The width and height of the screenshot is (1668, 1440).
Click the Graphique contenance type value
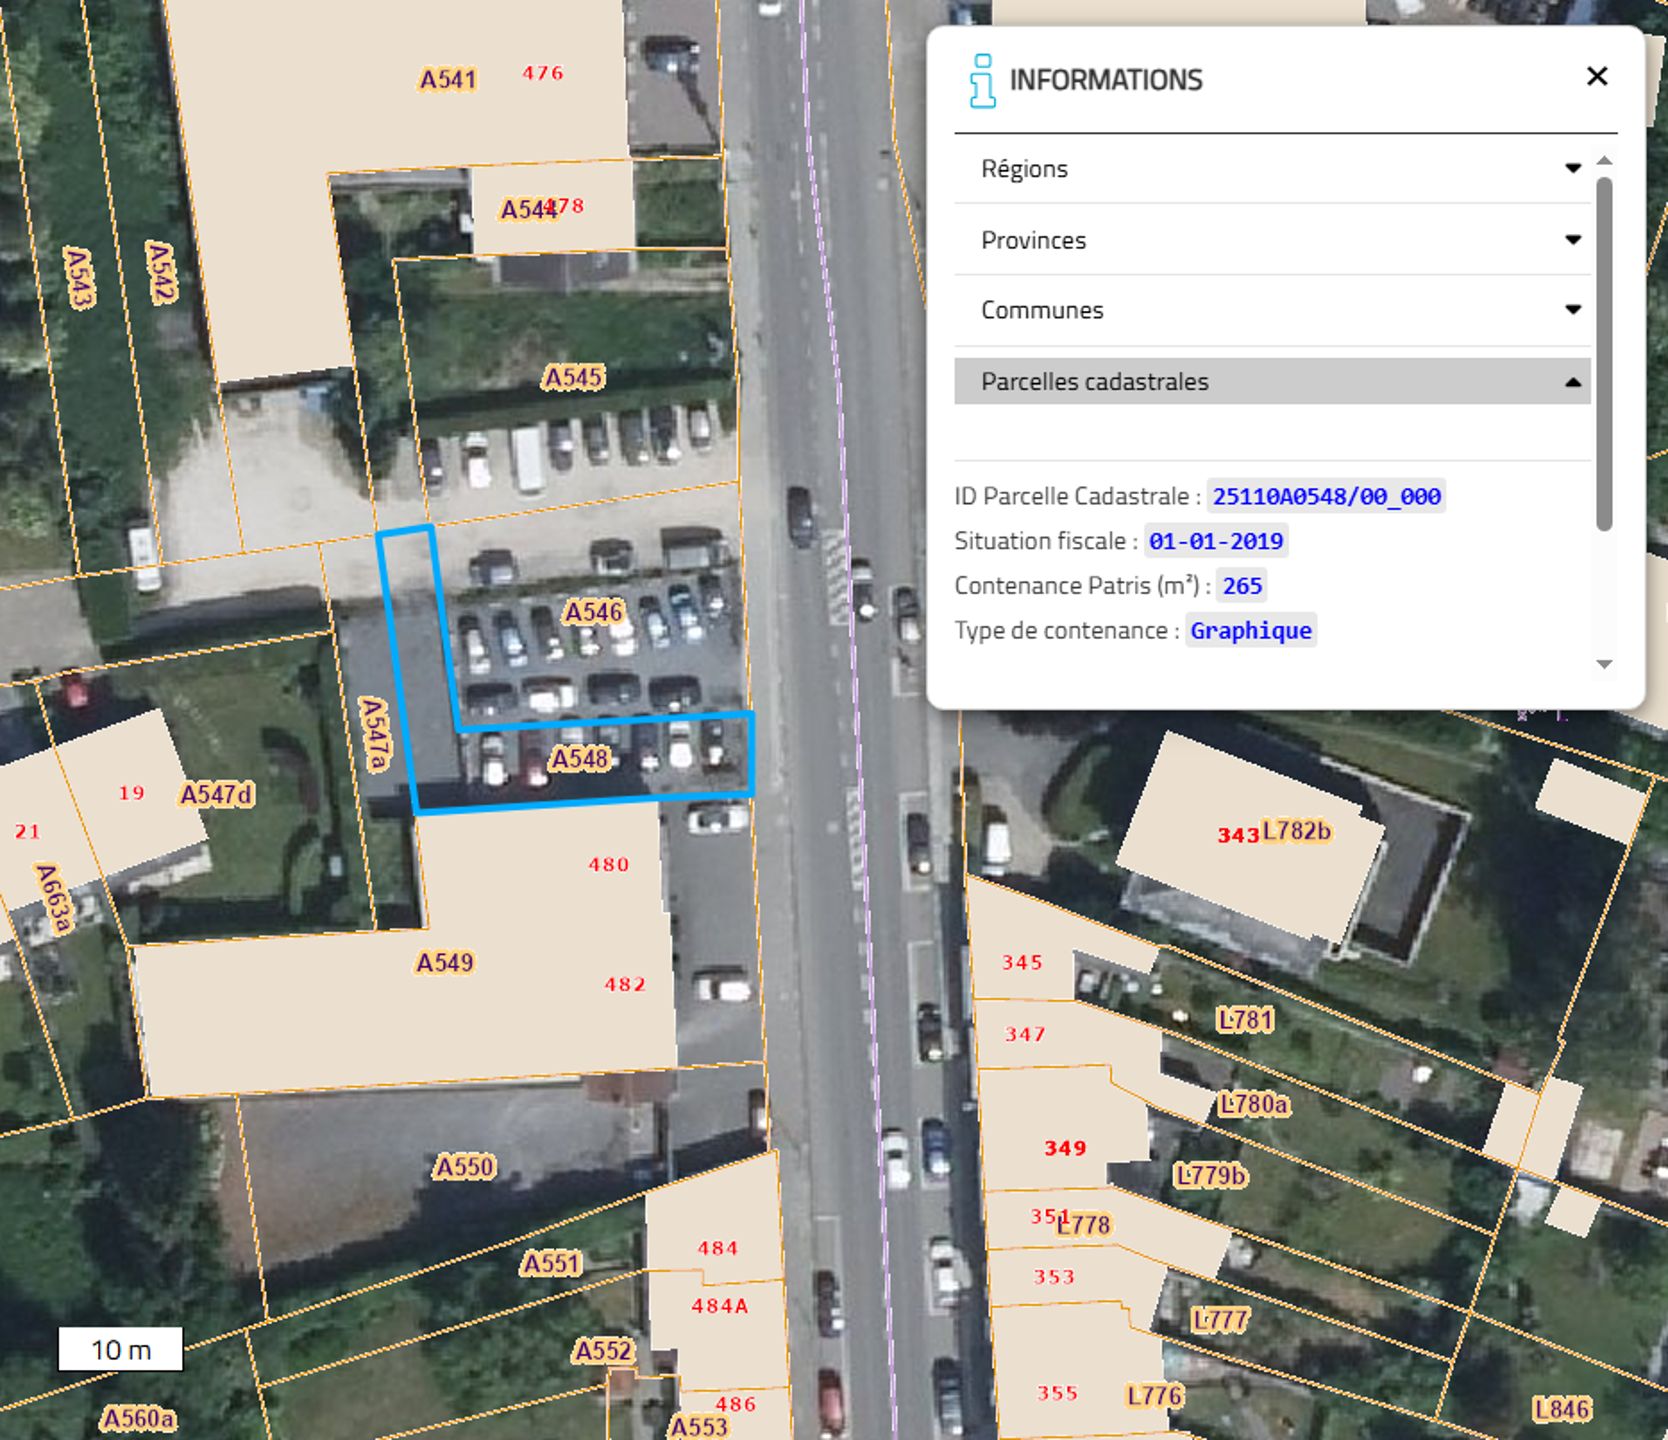pyautogui.click(x=1250, y=631)
